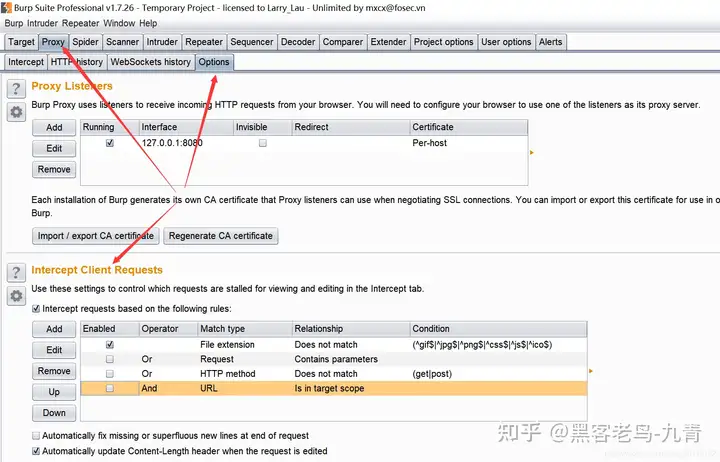The image size is (720, 462).
Task: Click the Relationship column header
Action: pos(351,329)
